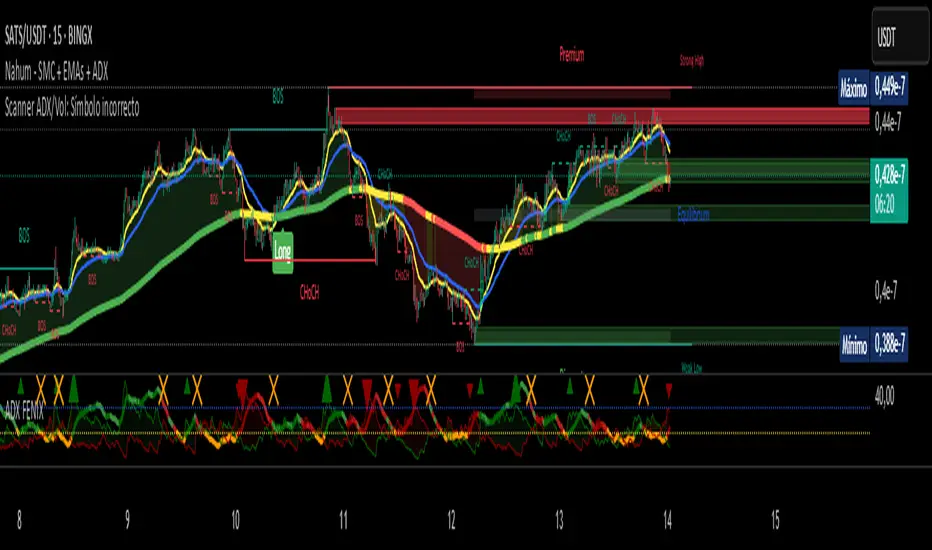Viewport: 932px width, 550px height.
Task: Click the SATS/USDT · 15 · BINGX symbol title
Action: click(49, 36)
